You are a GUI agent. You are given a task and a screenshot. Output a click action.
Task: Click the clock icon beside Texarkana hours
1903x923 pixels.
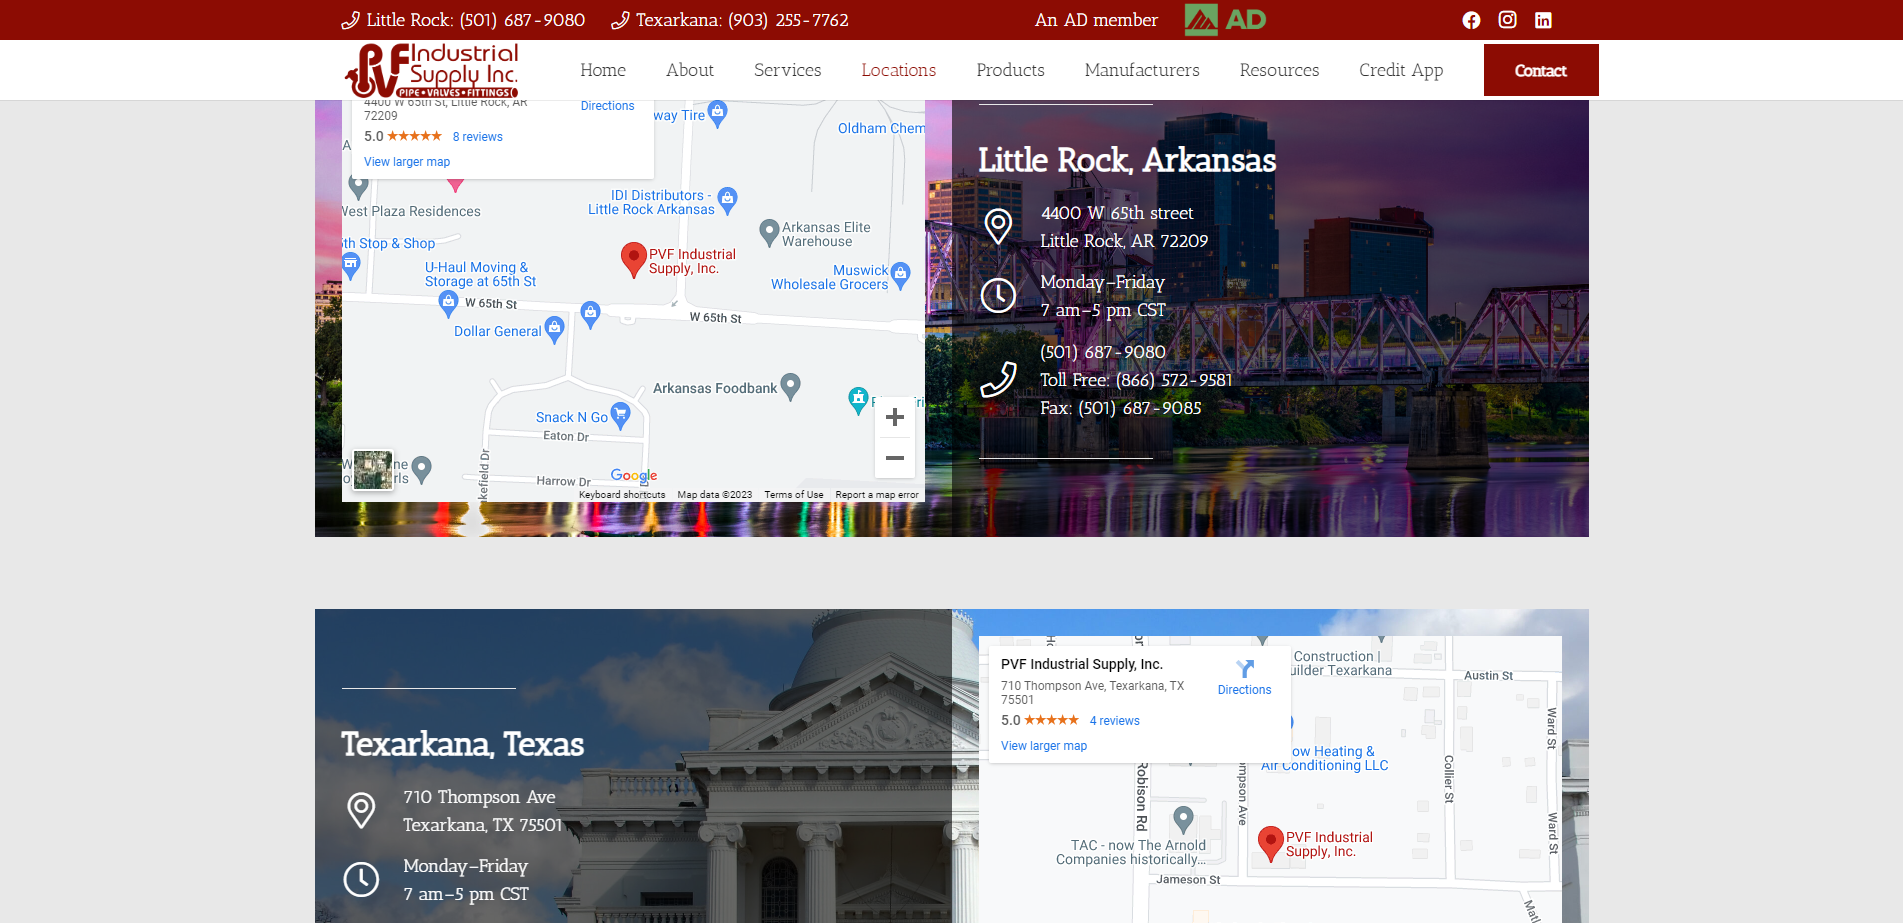pyautogui.click(x=361, y=879)
